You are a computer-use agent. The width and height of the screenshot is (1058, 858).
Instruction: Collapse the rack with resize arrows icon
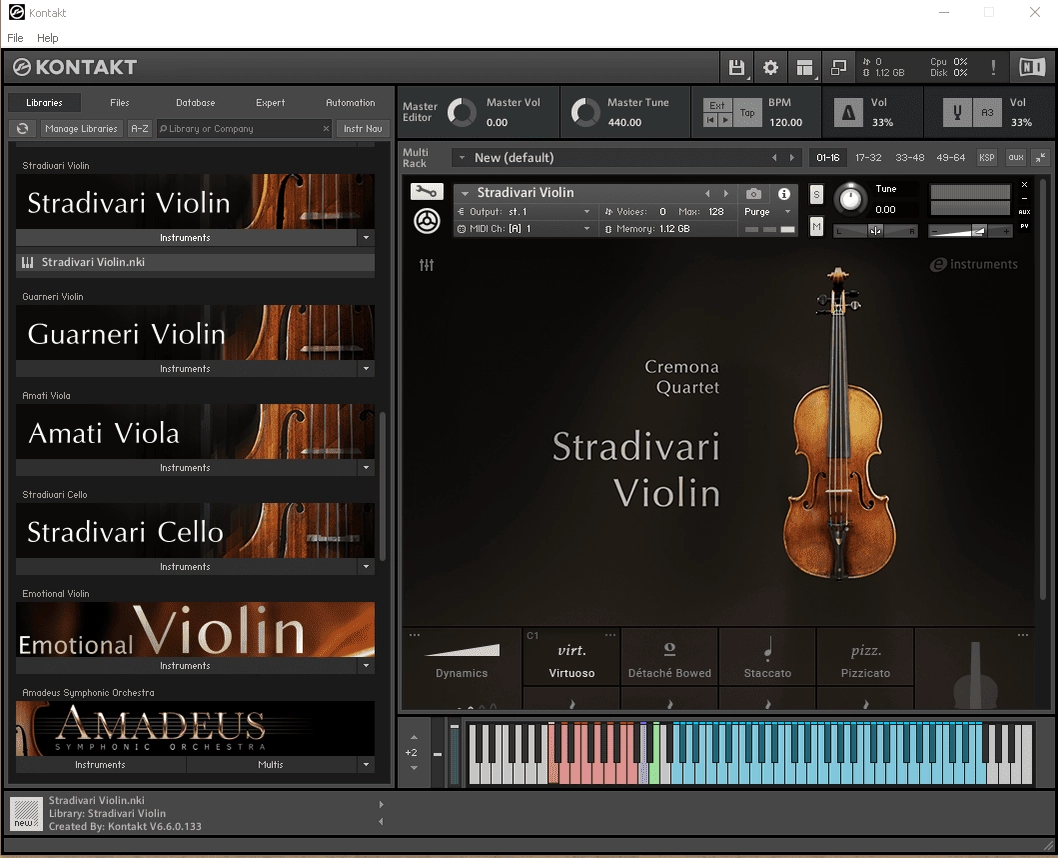[x=1040, y=157]
